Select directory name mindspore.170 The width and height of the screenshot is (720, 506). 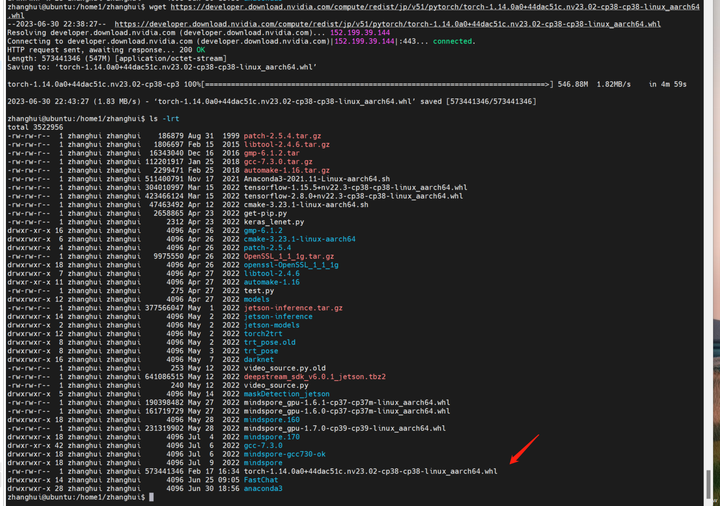[x=271, y=437]
